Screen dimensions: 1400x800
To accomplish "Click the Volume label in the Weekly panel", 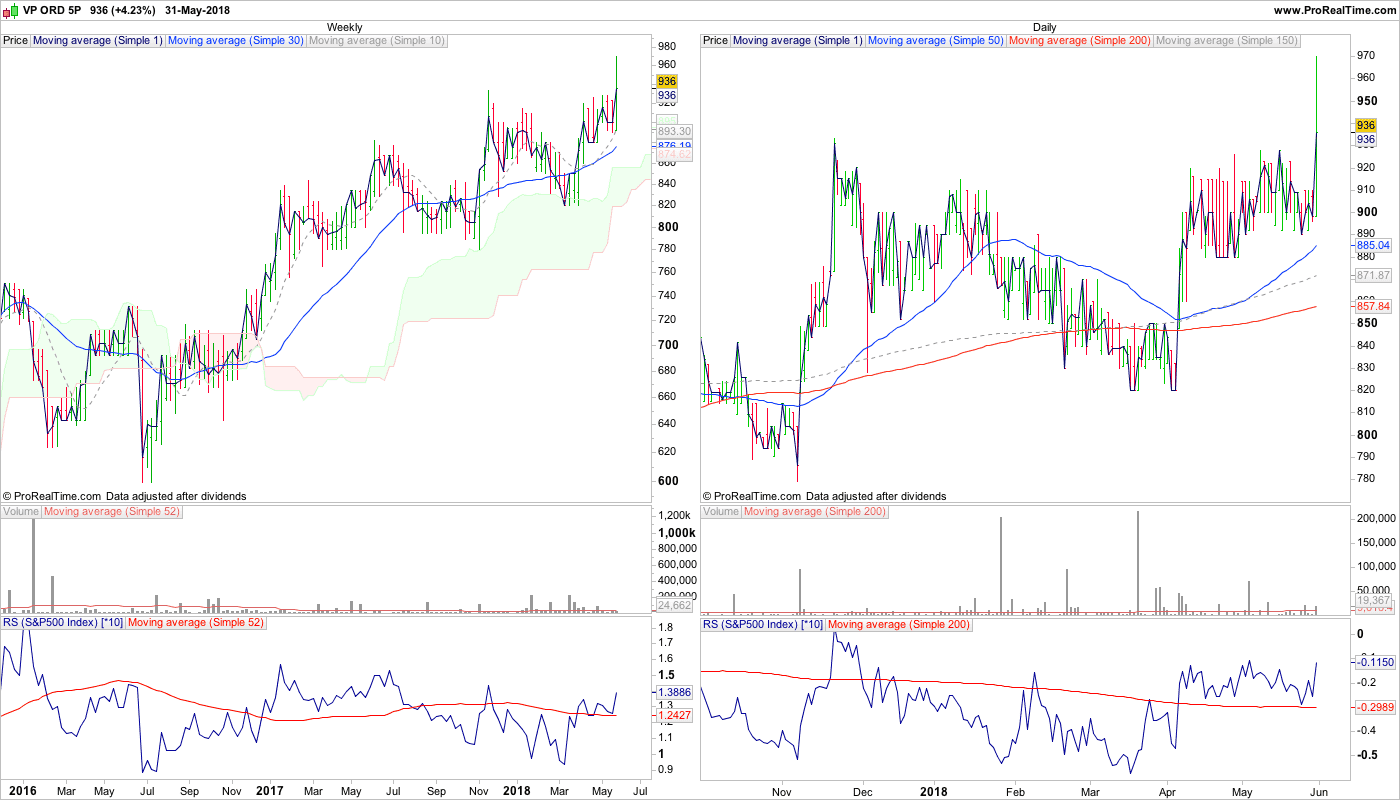I will coord(21,512).
